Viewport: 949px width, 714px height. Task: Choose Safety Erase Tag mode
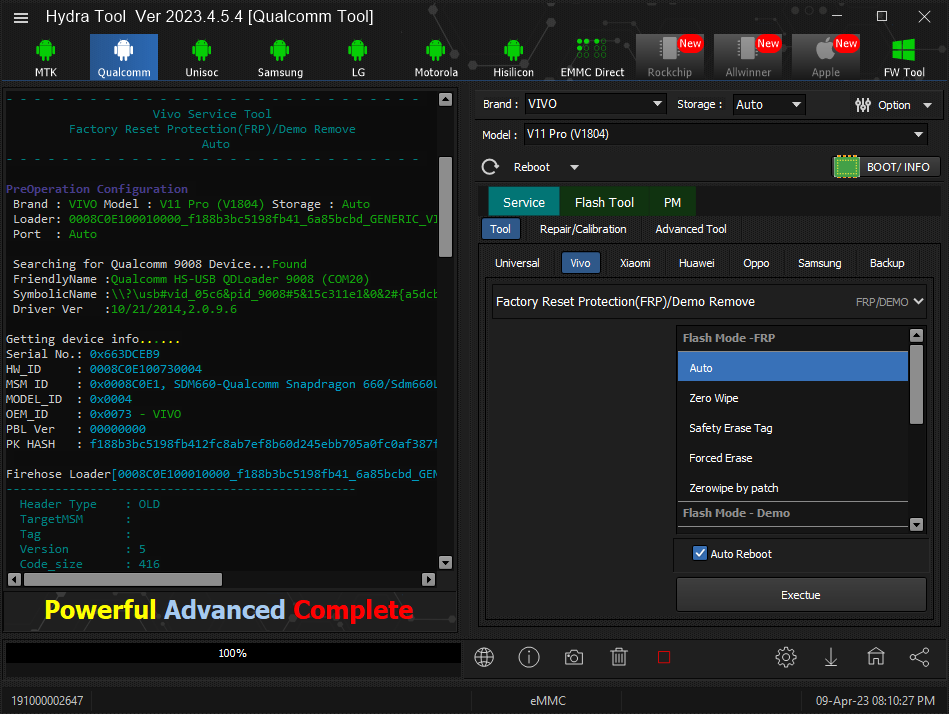[x=793, y=428]
